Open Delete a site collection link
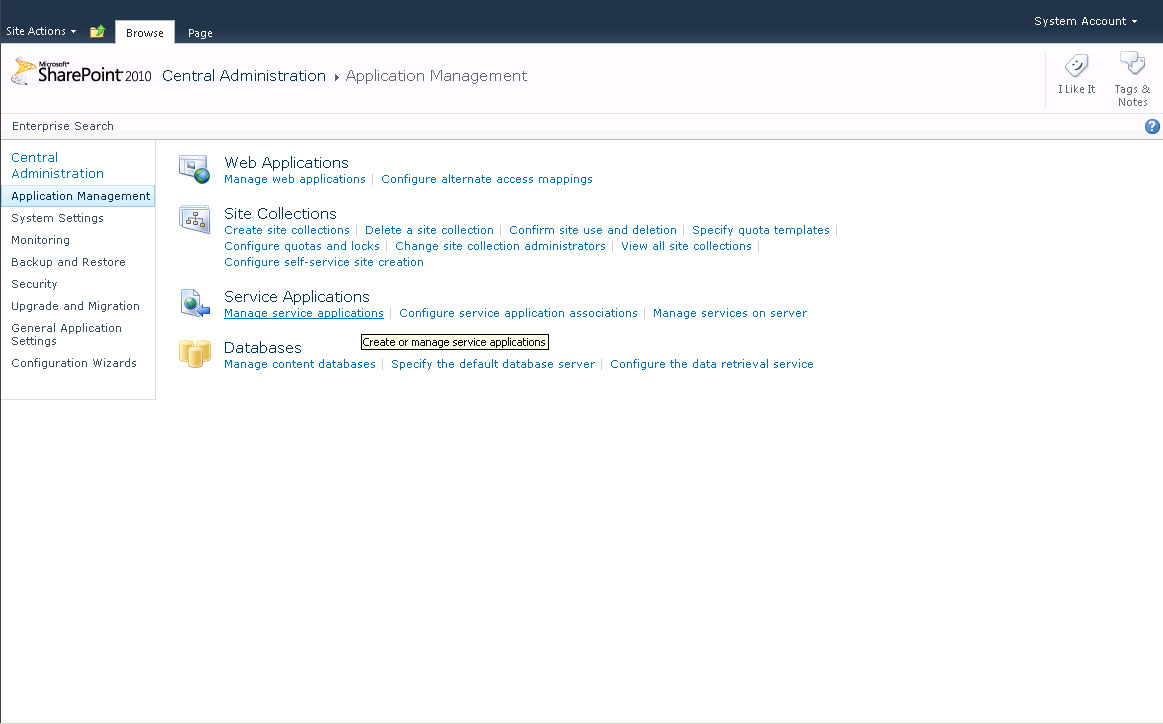Image resolution: width=1163 pixels, height=724 pixels. click(429, 230)
